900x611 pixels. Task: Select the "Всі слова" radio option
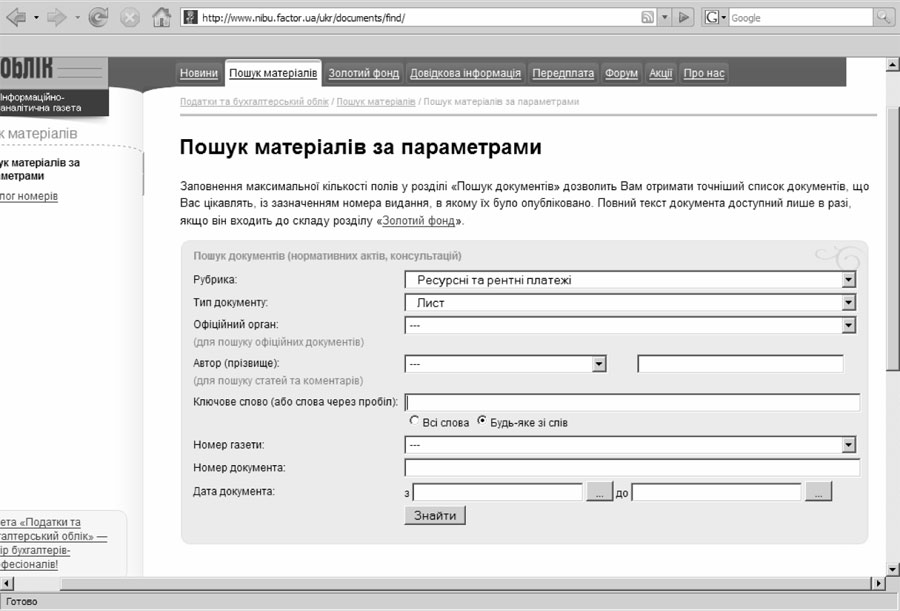coord(415,422)
